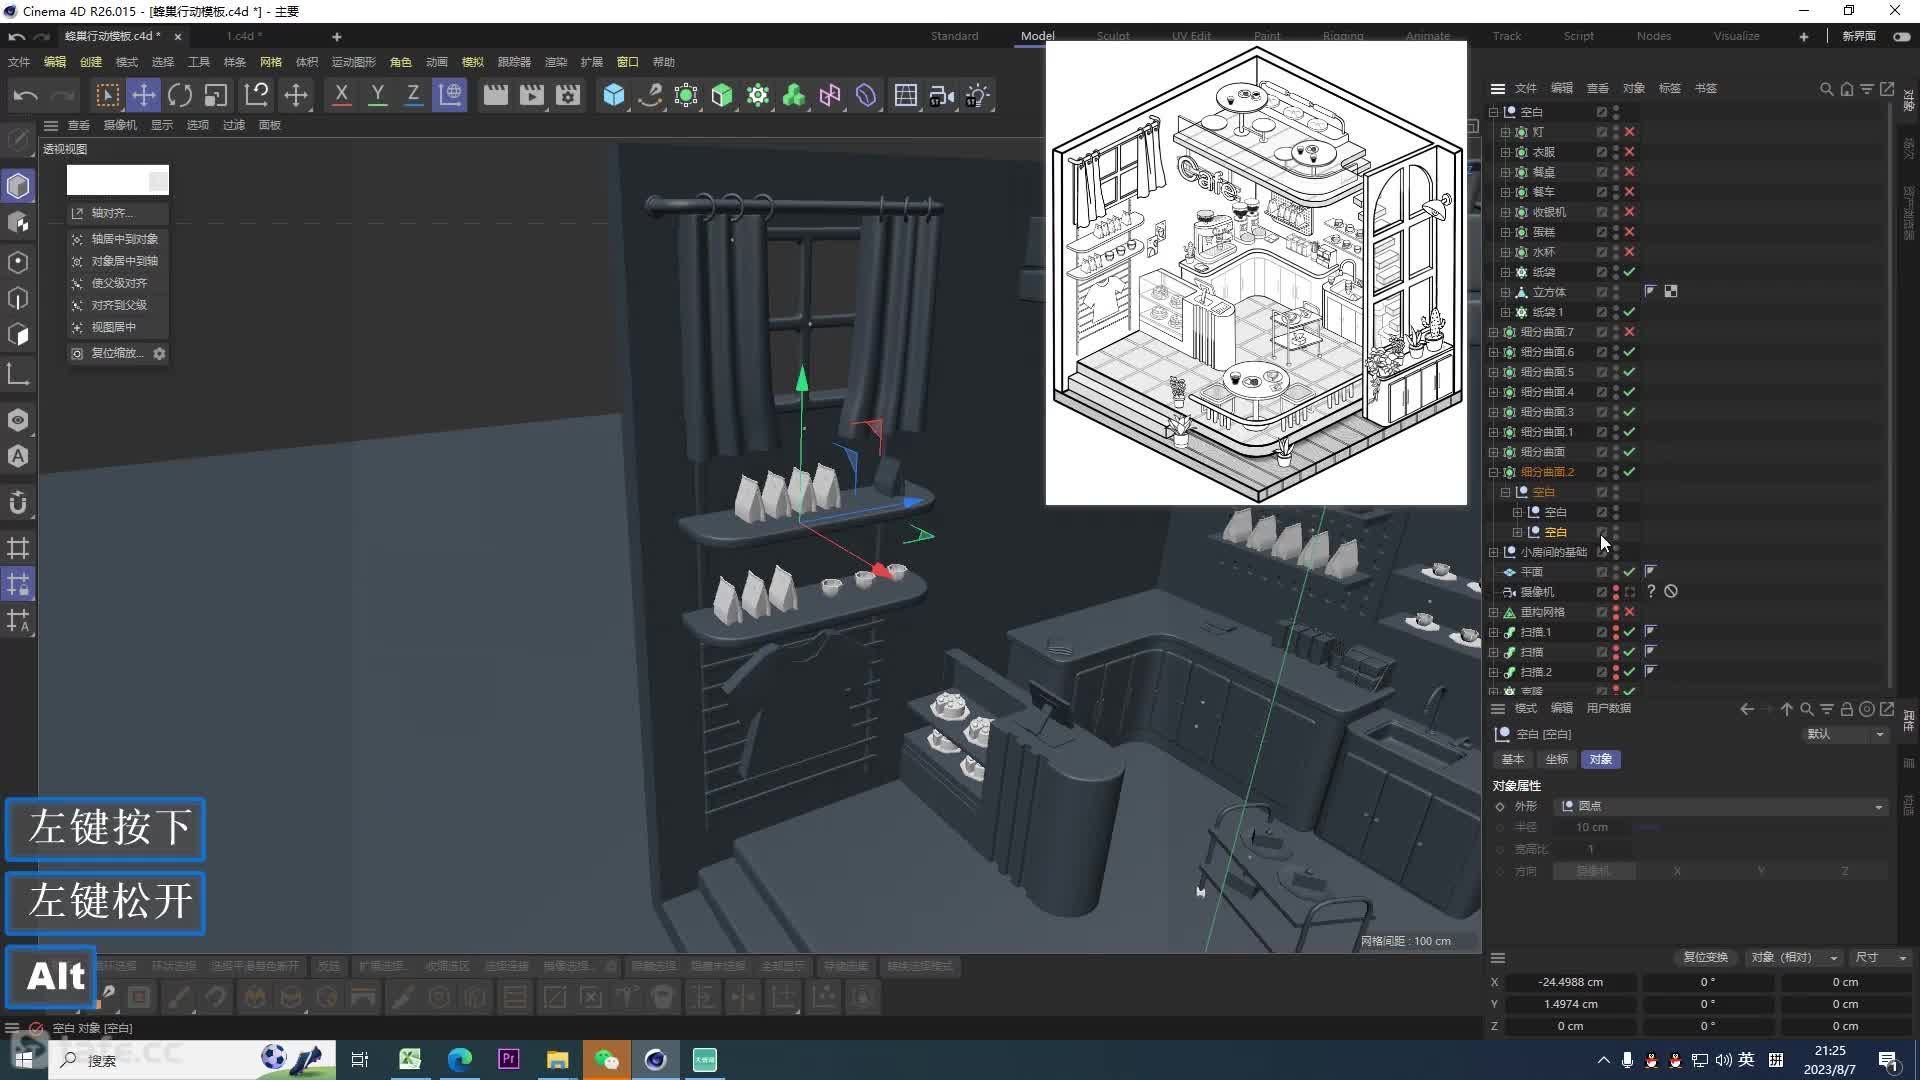Click 轴居中到对象 button
This screenshot has width=1920, height=1080.
118,239
